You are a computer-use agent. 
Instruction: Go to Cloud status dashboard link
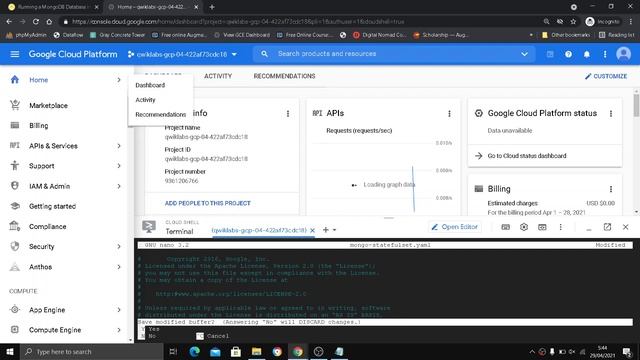click(527, 156)
